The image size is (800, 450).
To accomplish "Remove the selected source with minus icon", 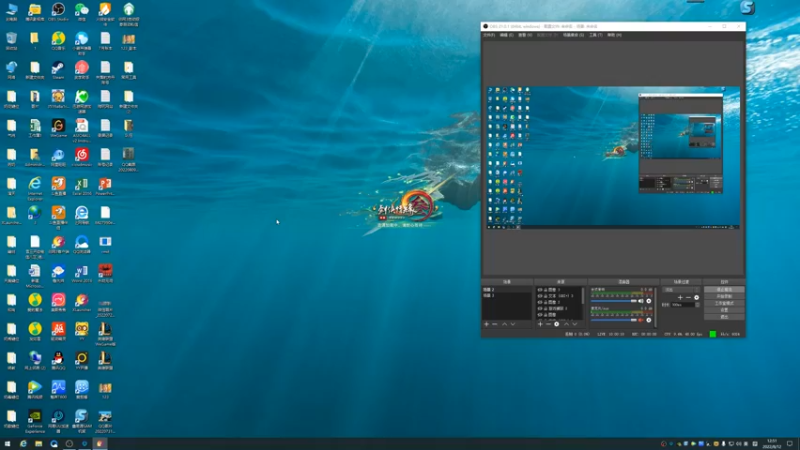I will click(x=548, y=324).
